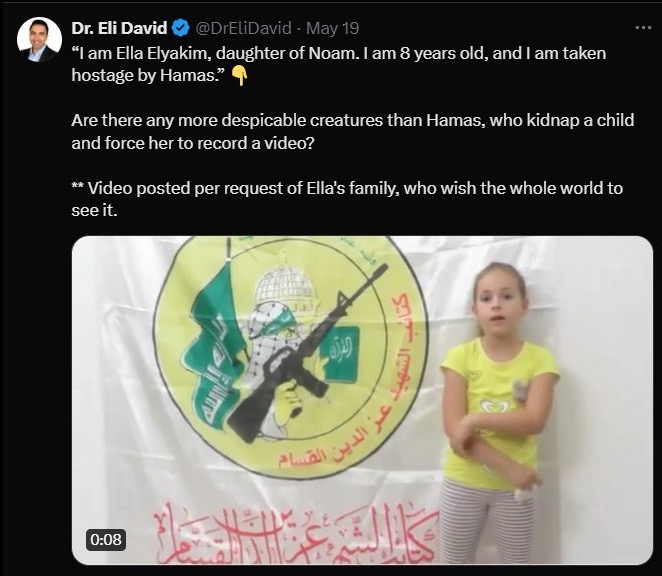This screenshot has height=576, width=662.
Task: Open the three-dot more options menu
Action: (x=643, y=27)
